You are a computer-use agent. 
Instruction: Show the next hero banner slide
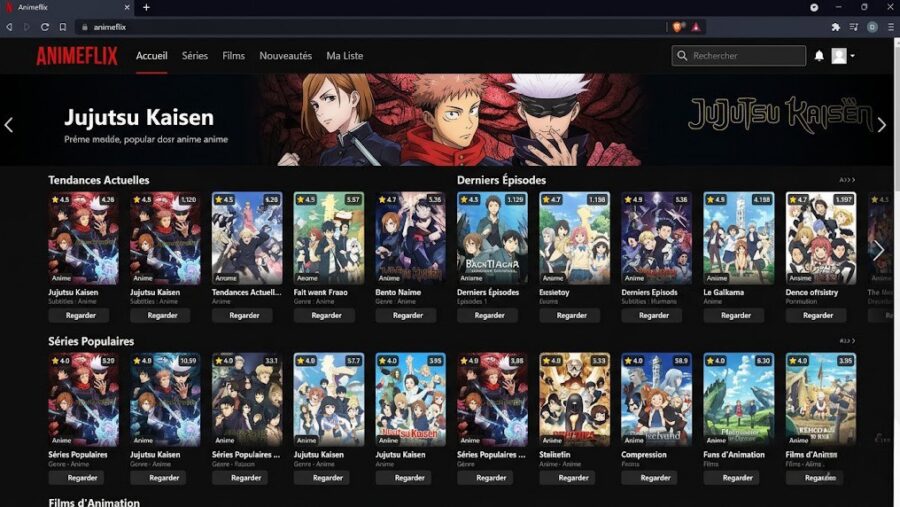882,125
